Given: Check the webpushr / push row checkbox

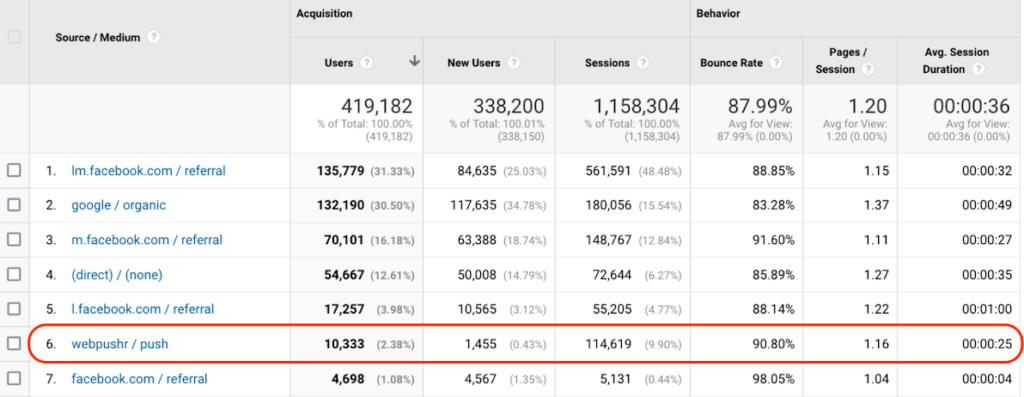Looking at the screenshot, I should (x=14, y=343).
